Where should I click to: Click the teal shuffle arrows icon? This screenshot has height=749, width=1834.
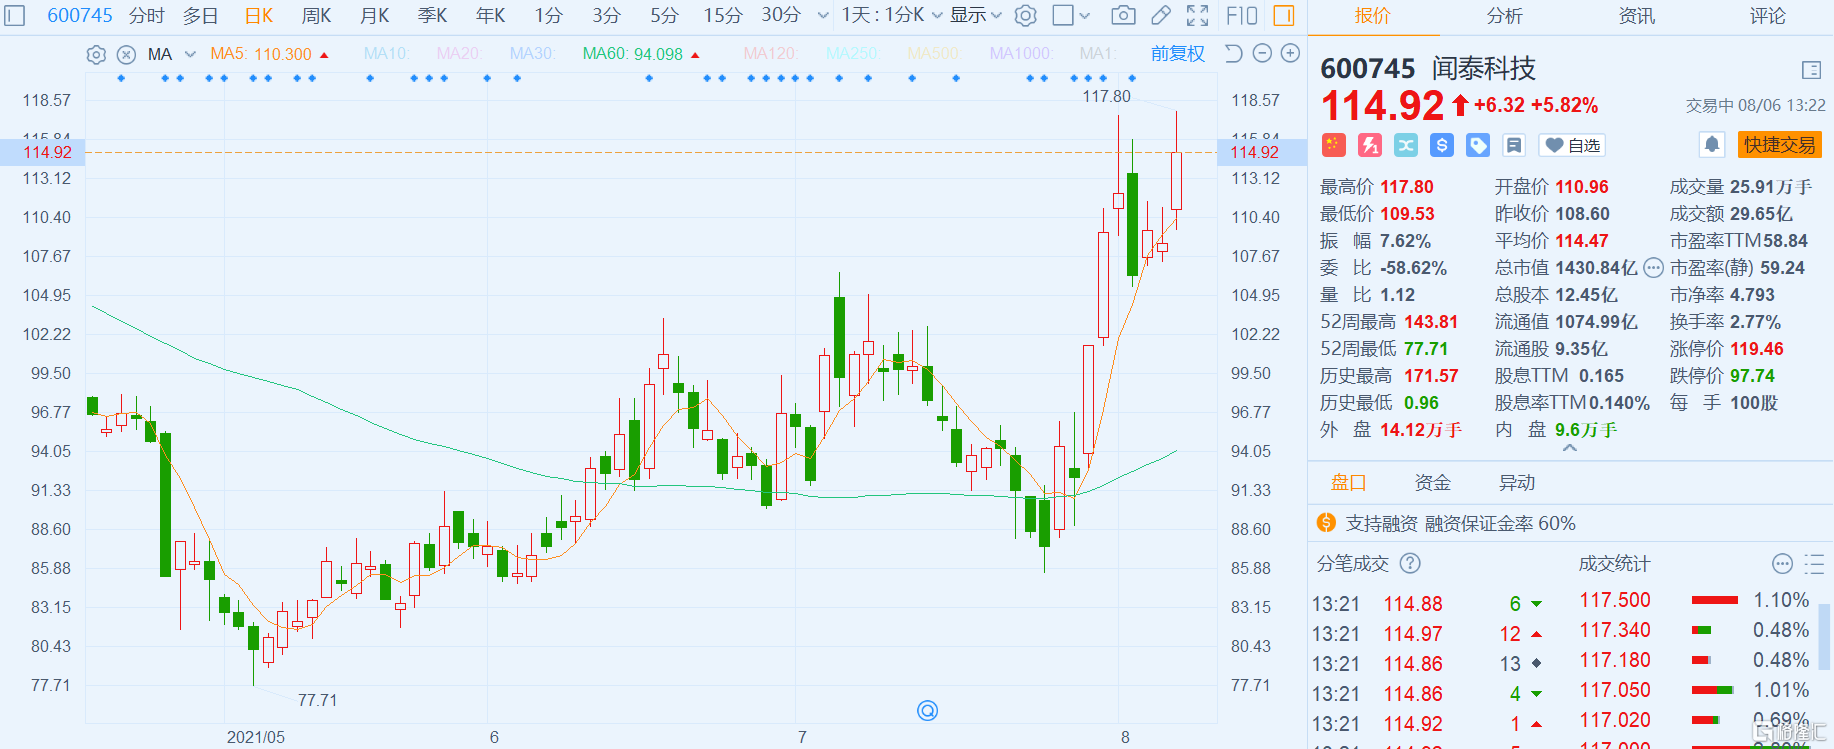point(1406,145)
